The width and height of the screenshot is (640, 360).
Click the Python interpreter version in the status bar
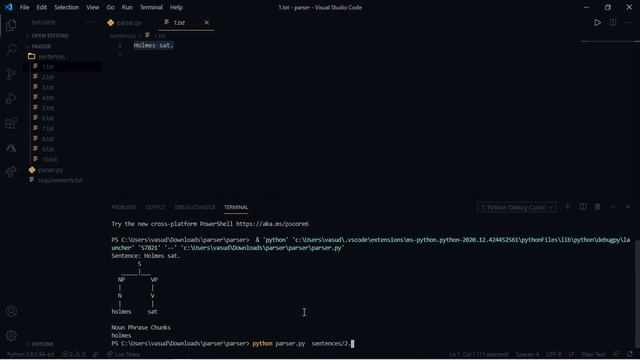click(30, 354)
